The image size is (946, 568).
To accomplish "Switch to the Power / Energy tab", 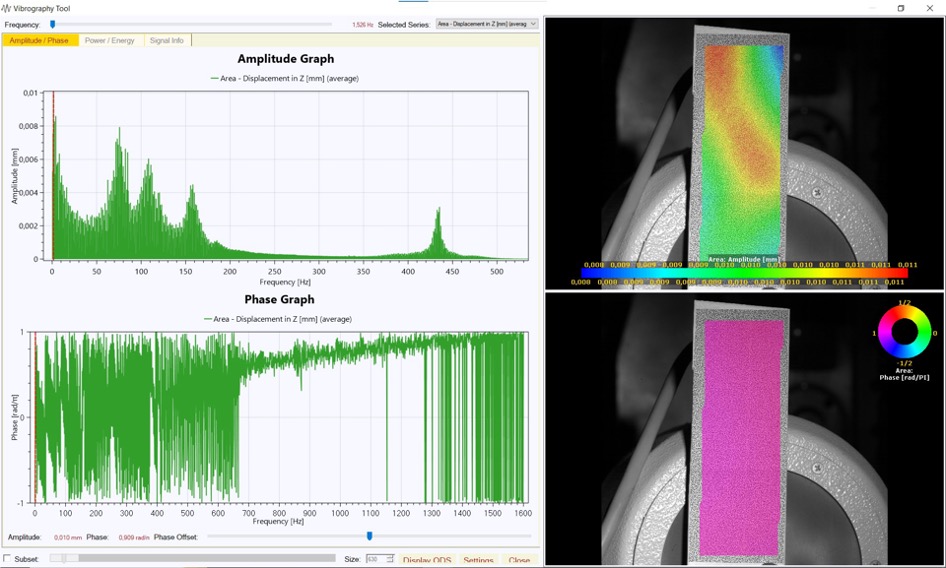I will [109, 40].
